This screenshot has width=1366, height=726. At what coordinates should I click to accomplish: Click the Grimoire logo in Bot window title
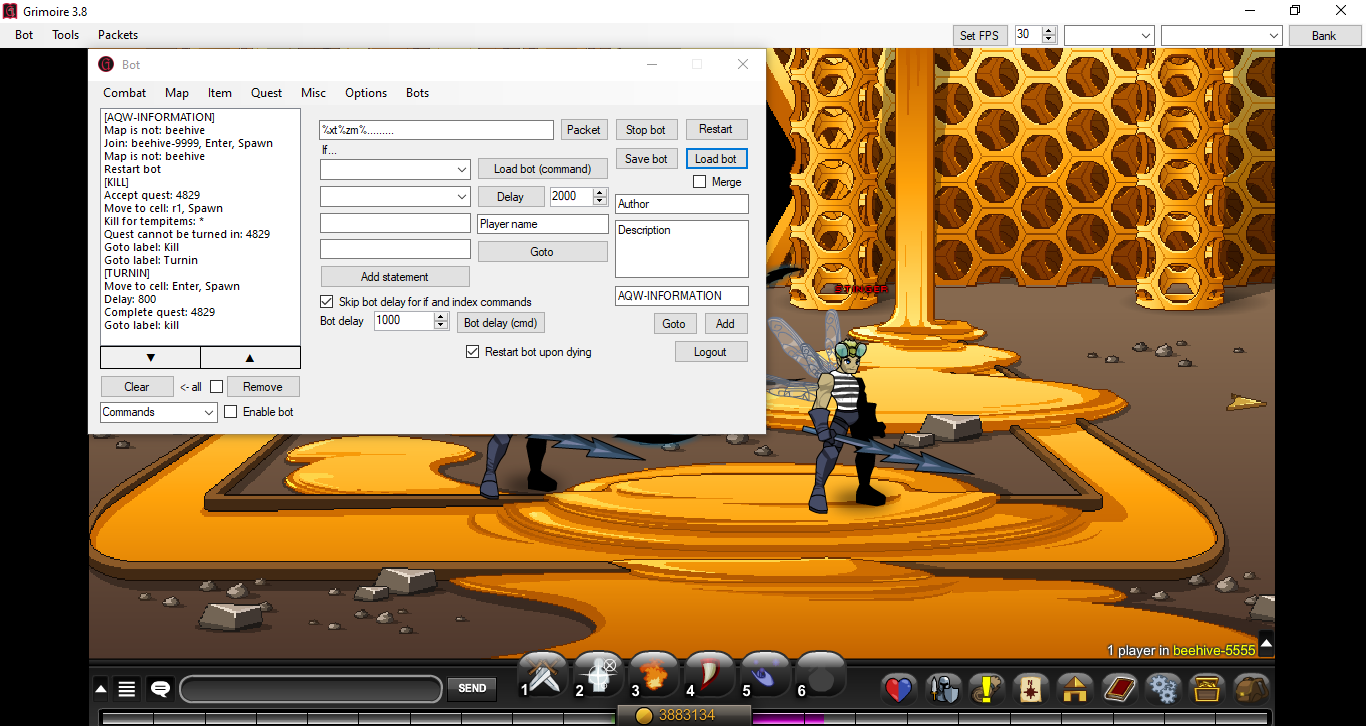tap(106, 64)
